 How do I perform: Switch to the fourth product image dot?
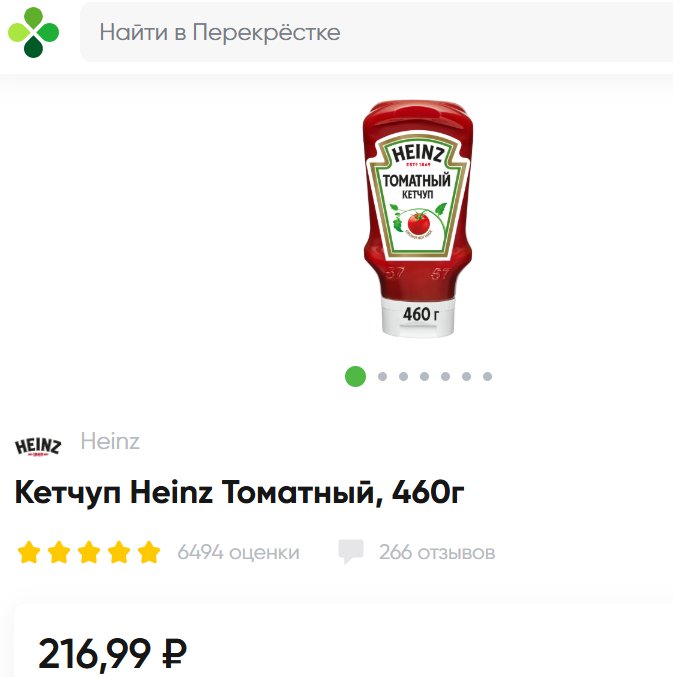pyautogui.click(x=424, y=376)
